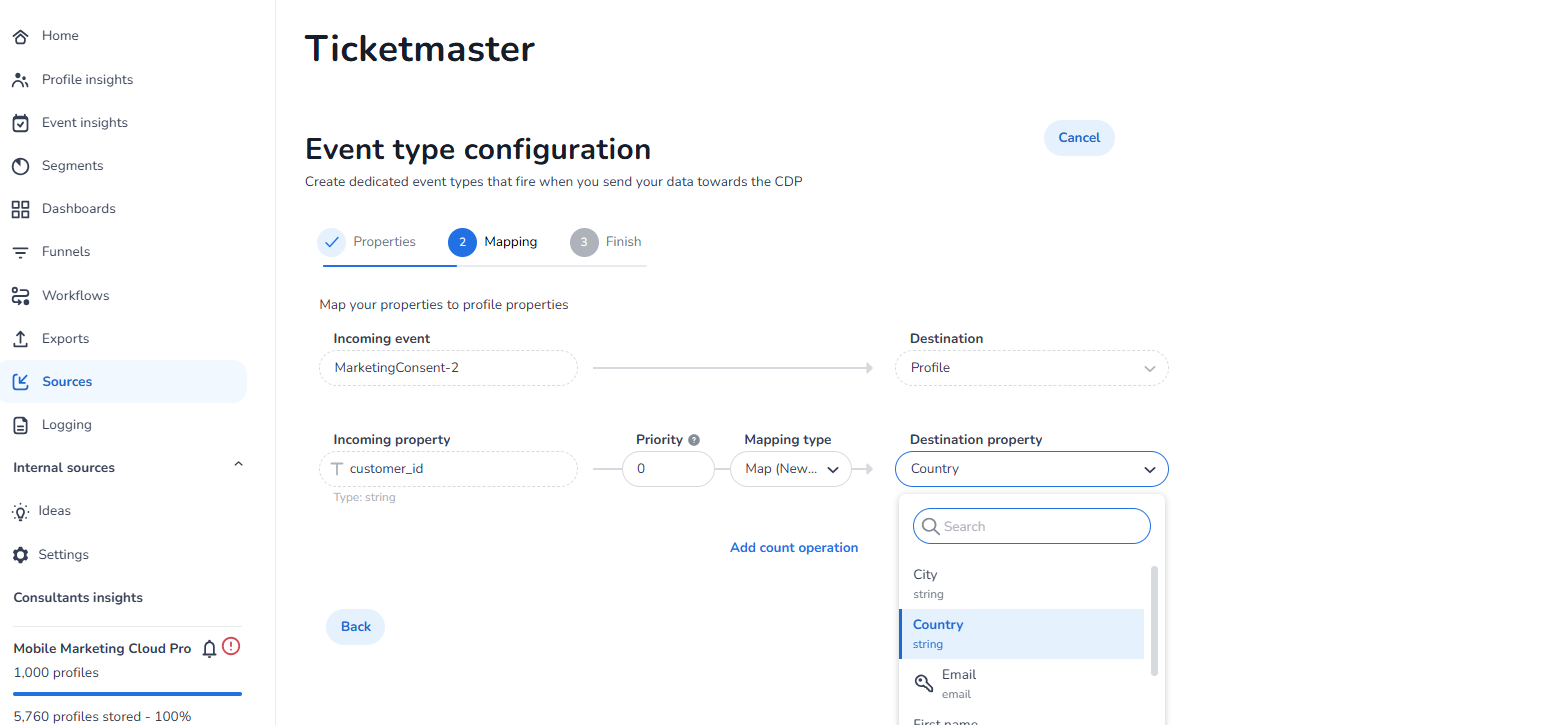Toggle the Destination property Country dropdown
Viewport: 1552px width, 725px height.
click(1031, 469)
